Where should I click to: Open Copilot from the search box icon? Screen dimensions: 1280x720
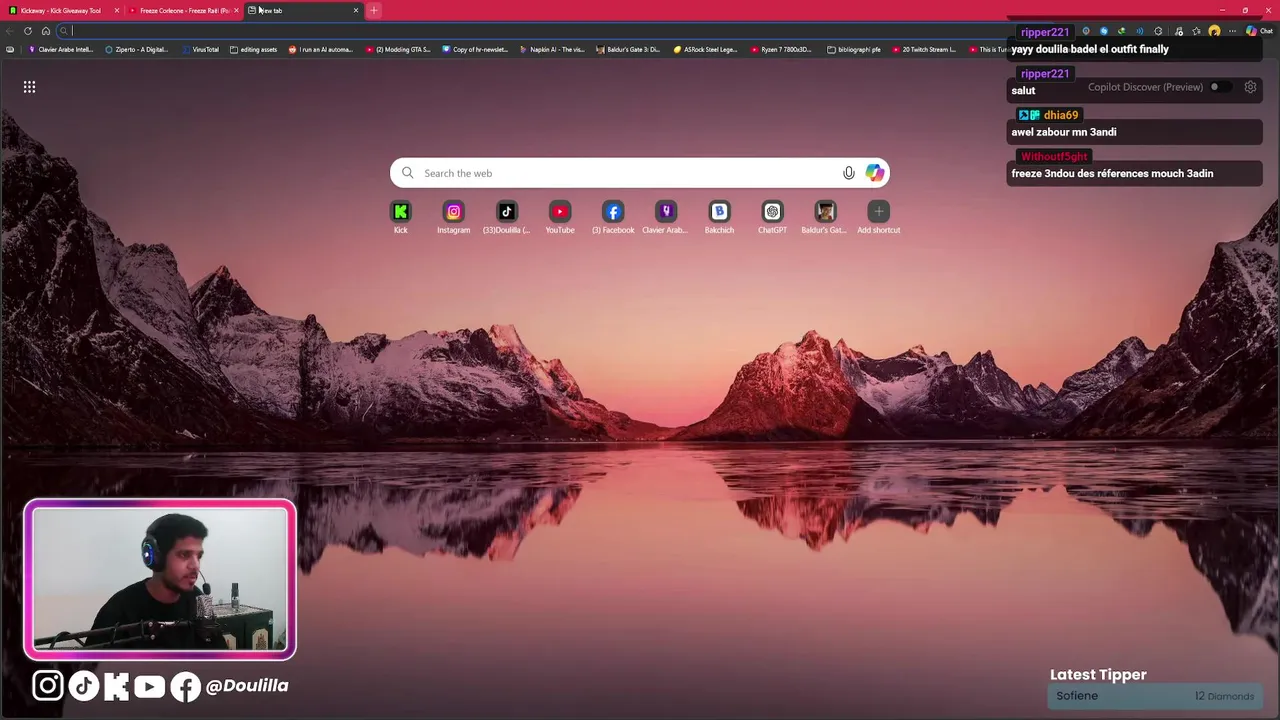pyautogui.click(x=875, y=173)
